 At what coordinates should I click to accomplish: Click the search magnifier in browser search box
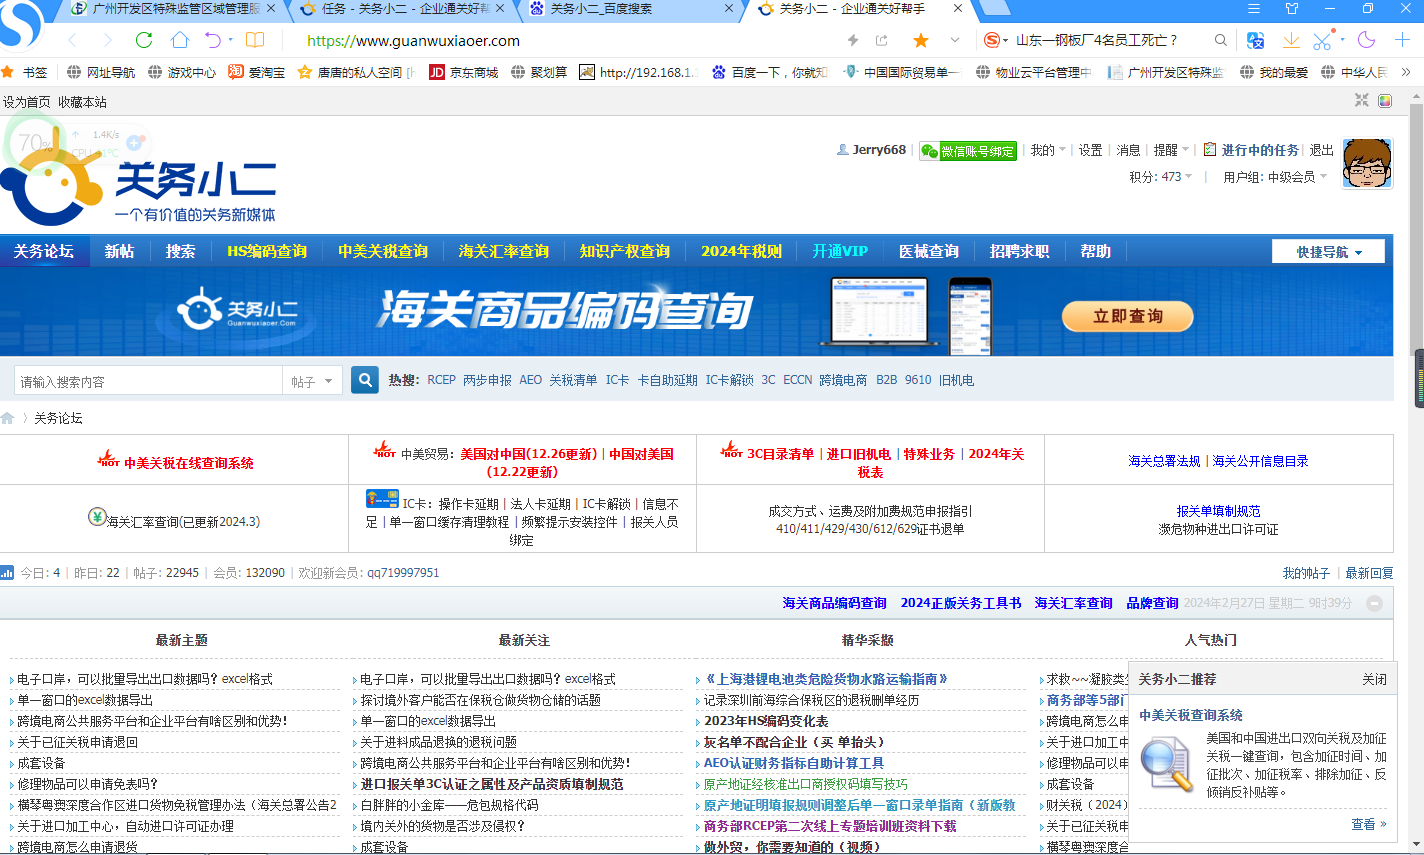tap(1221, 40)
